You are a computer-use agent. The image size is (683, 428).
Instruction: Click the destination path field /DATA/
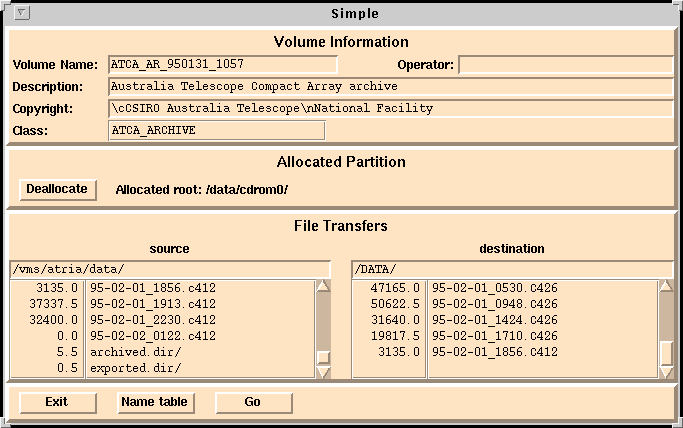point(512,269)
